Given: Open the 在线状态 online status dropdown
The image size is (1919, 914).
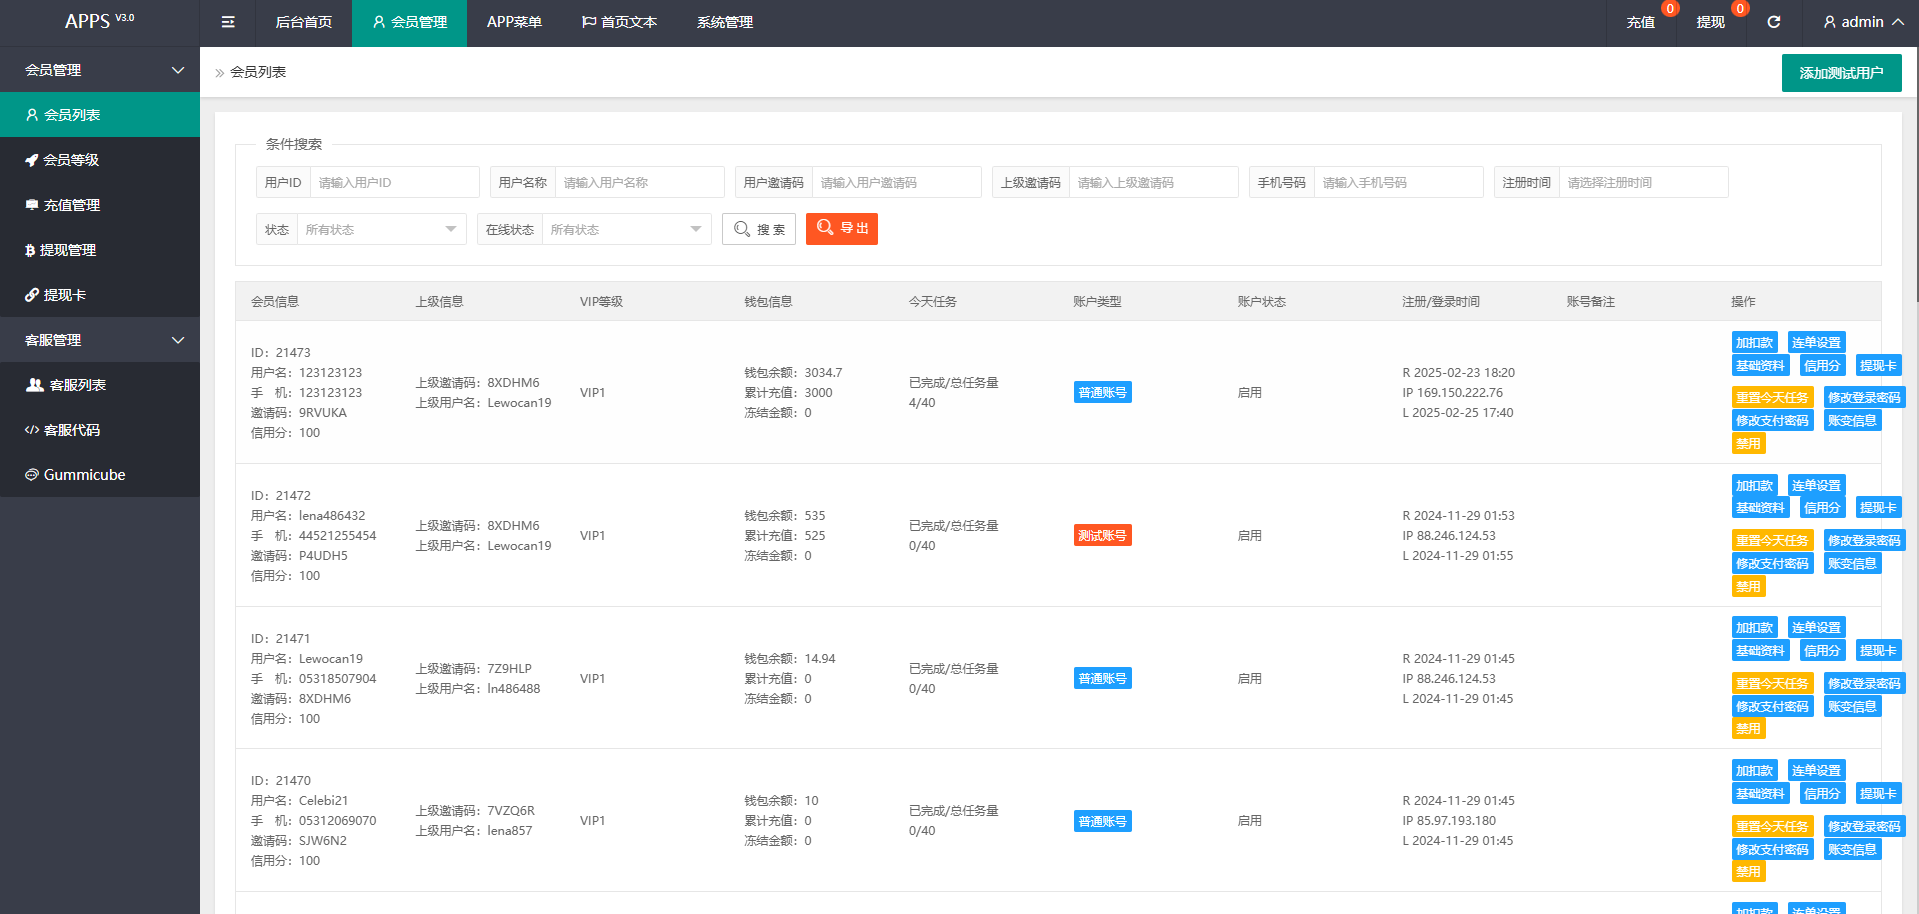Looking at the screenshot, I should pos(625,230).
